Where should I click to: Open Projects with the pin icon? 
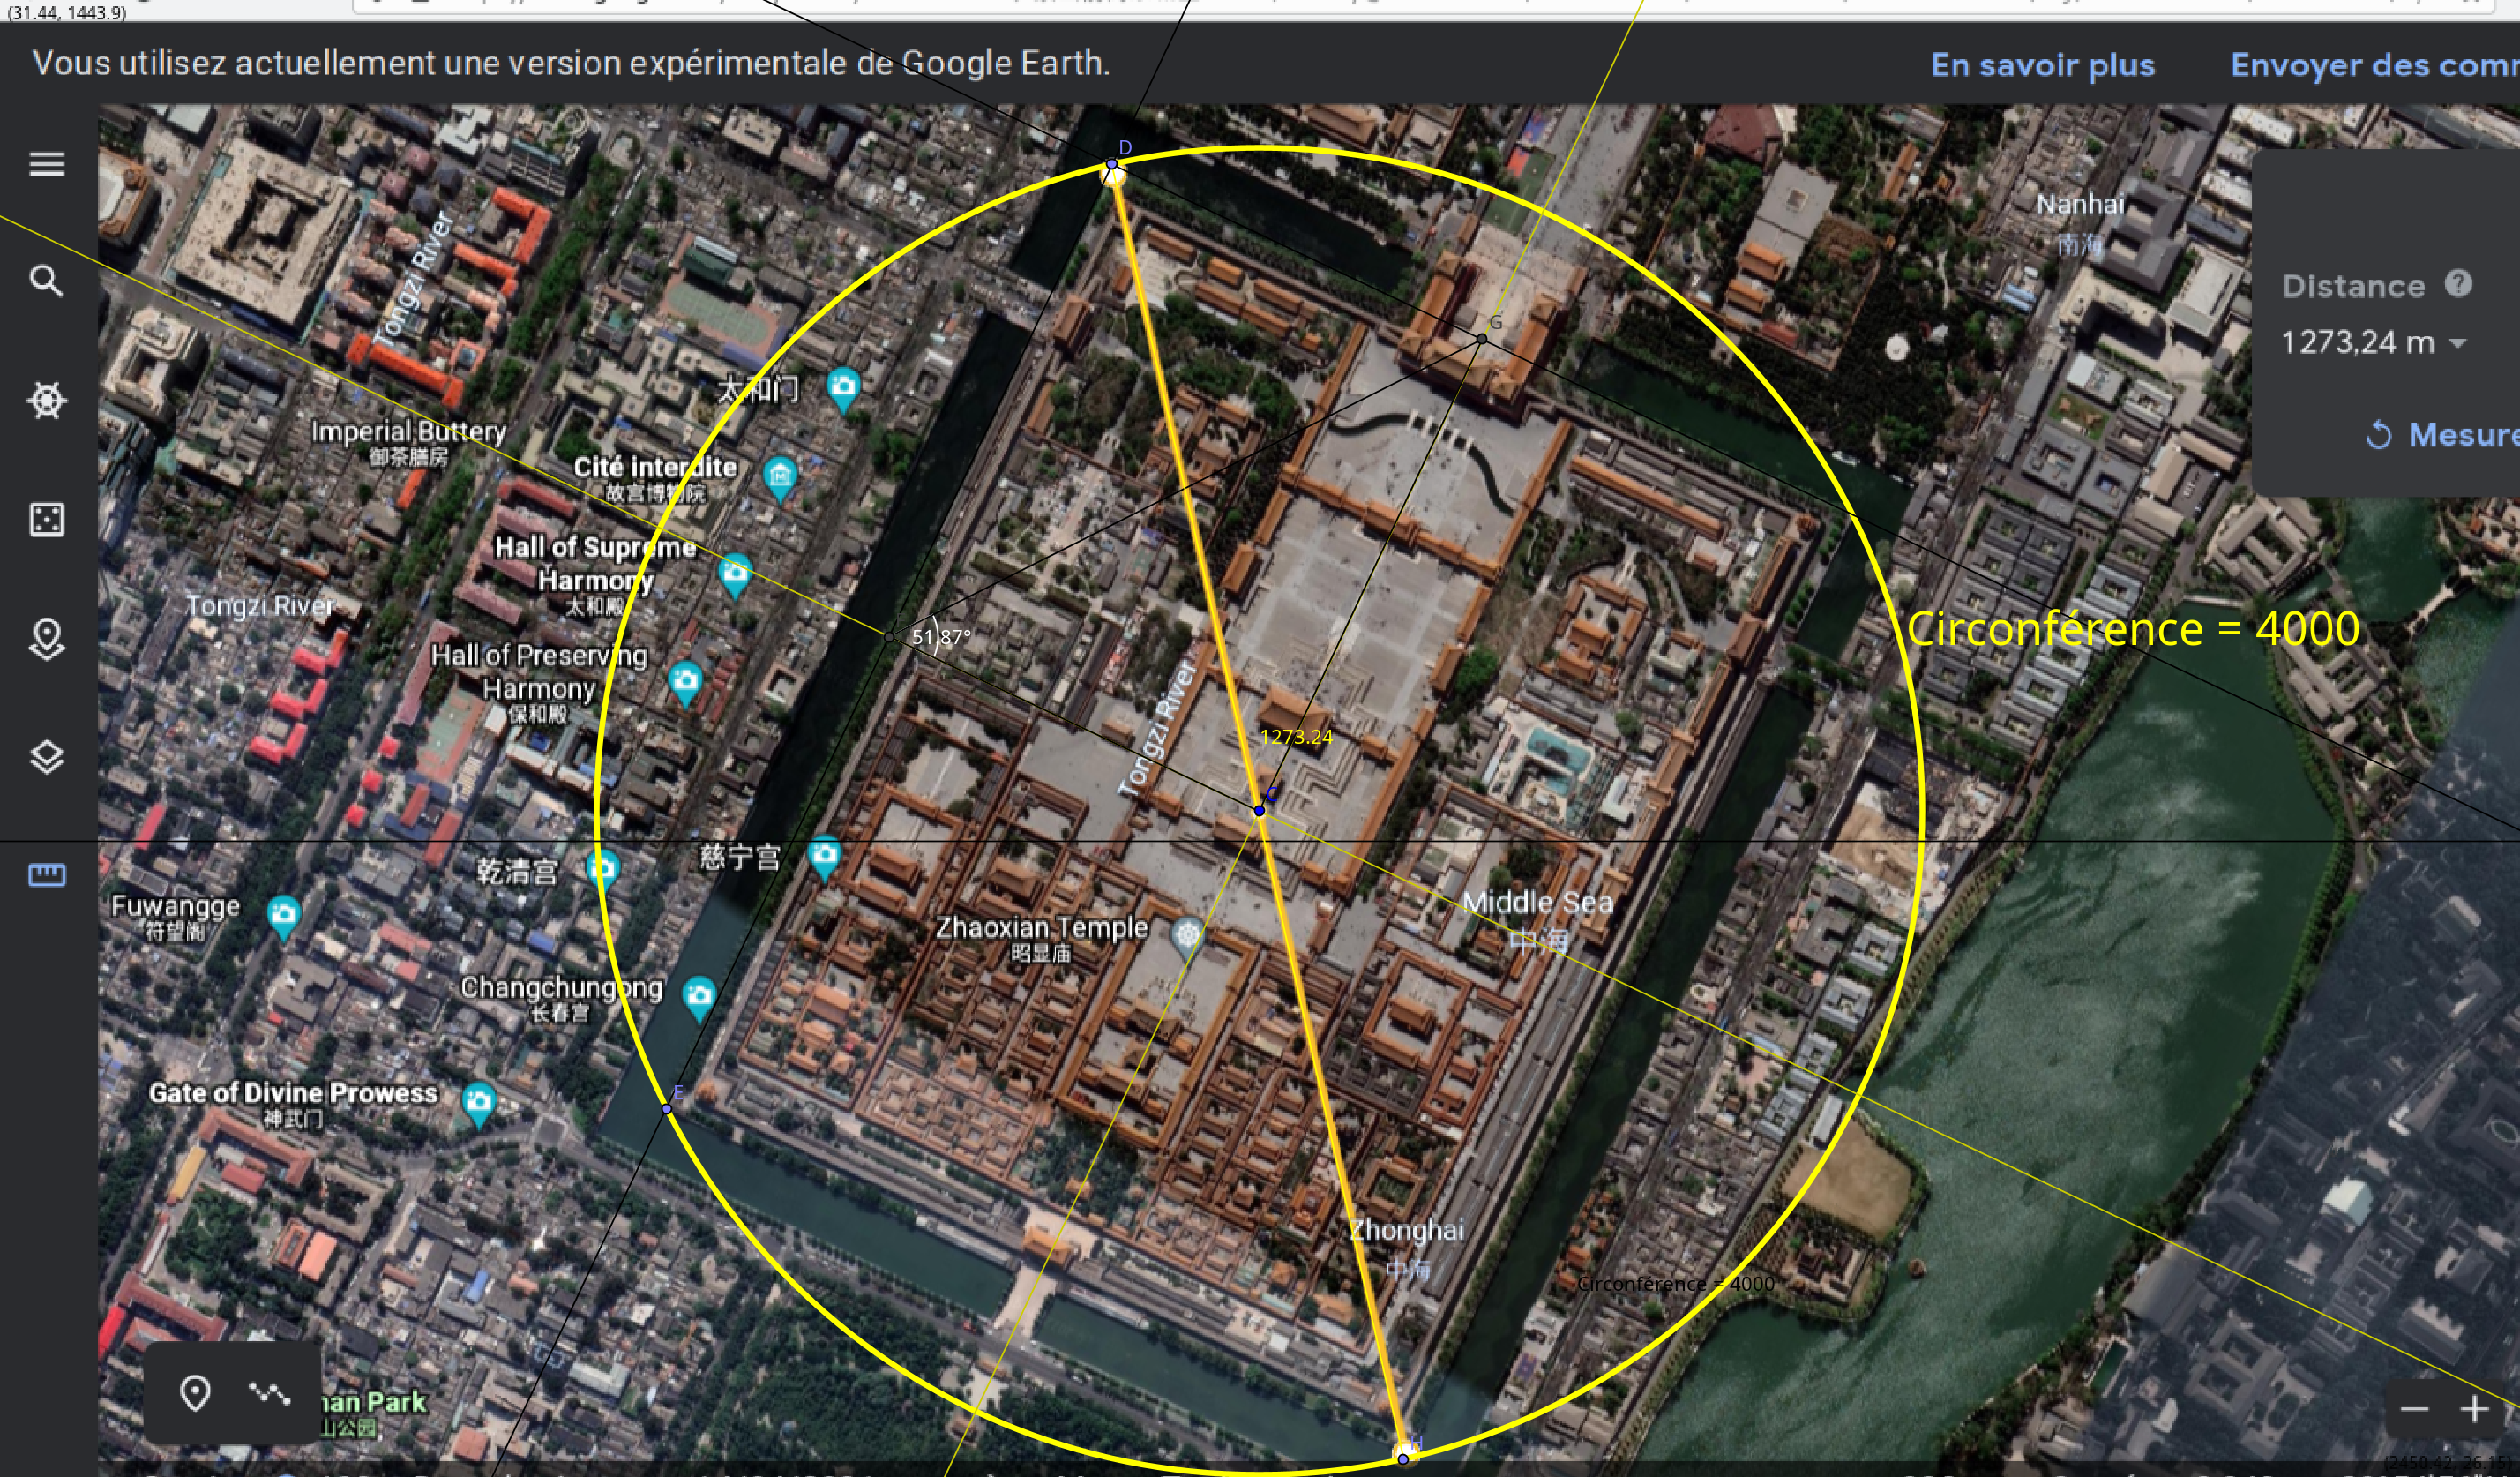pyautogui.click(x=46, y=638)
